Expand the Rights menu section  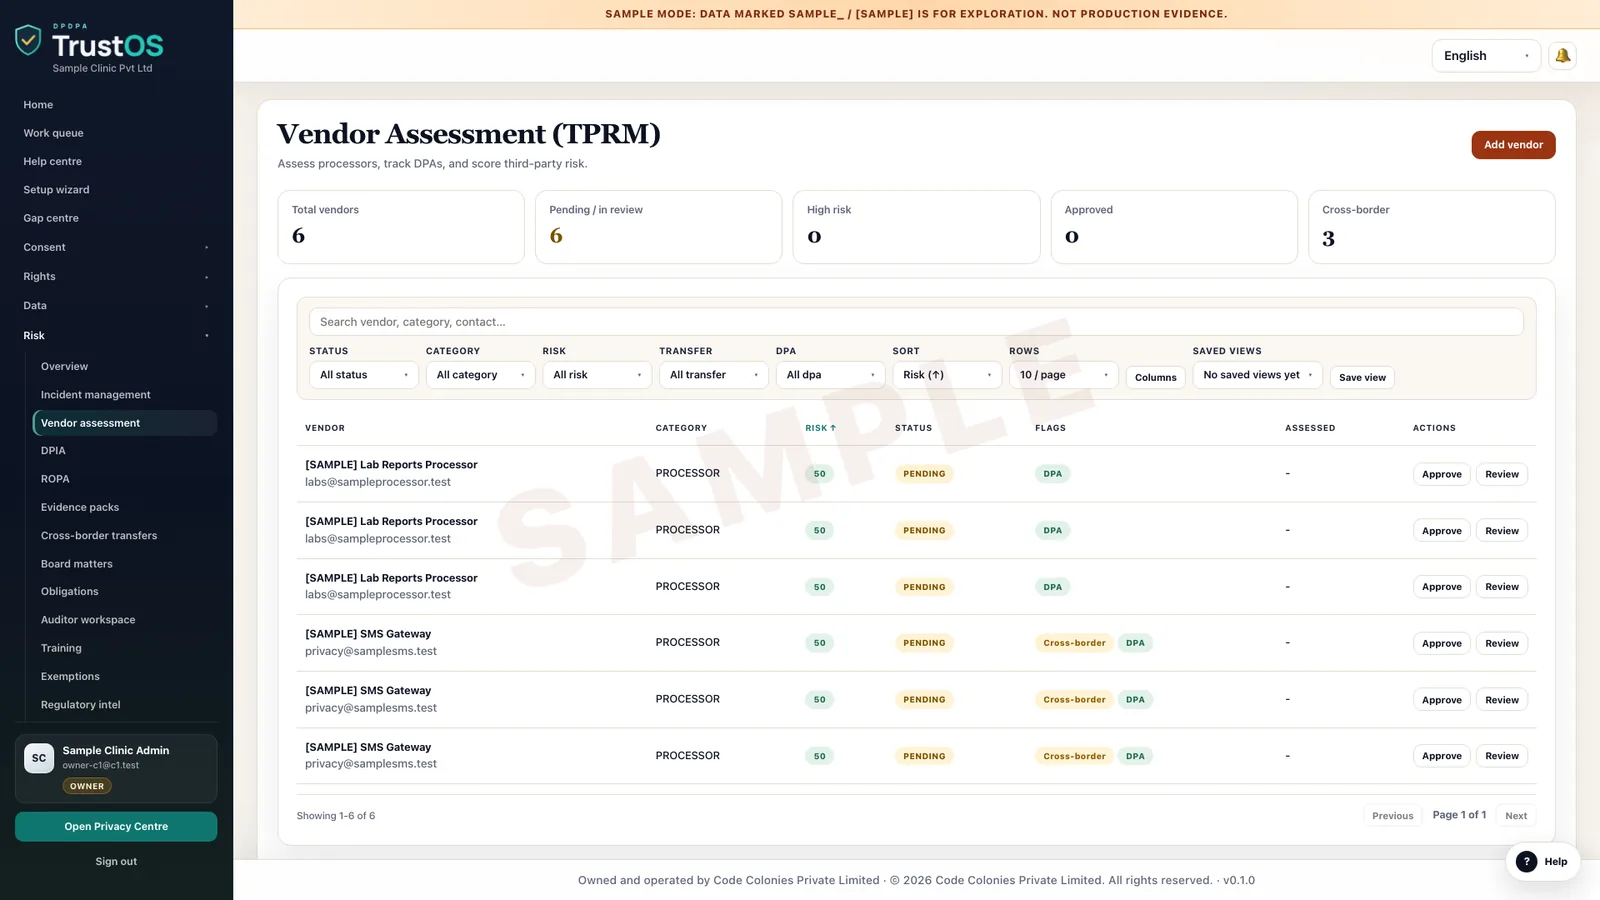[x=116, y=276]
